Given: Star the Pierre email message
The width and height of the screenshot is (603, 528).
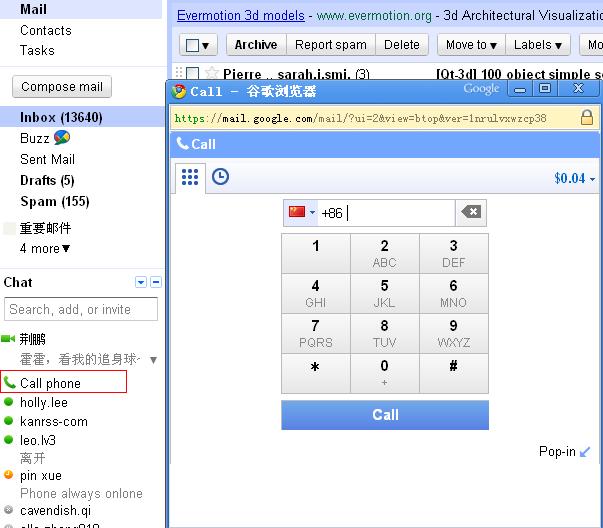Looking at the screenshot, I should coord(212,73).
